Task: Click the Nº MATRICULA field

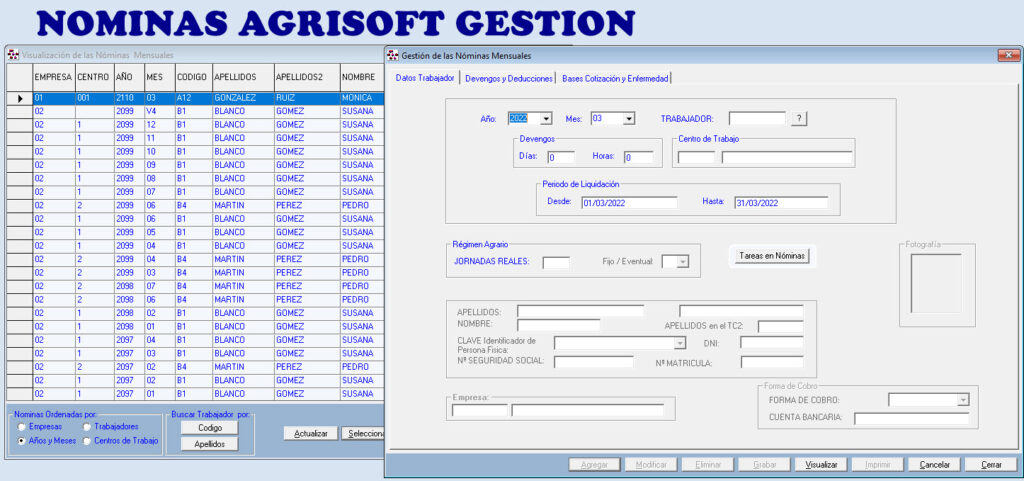Action: pos(772,362)
